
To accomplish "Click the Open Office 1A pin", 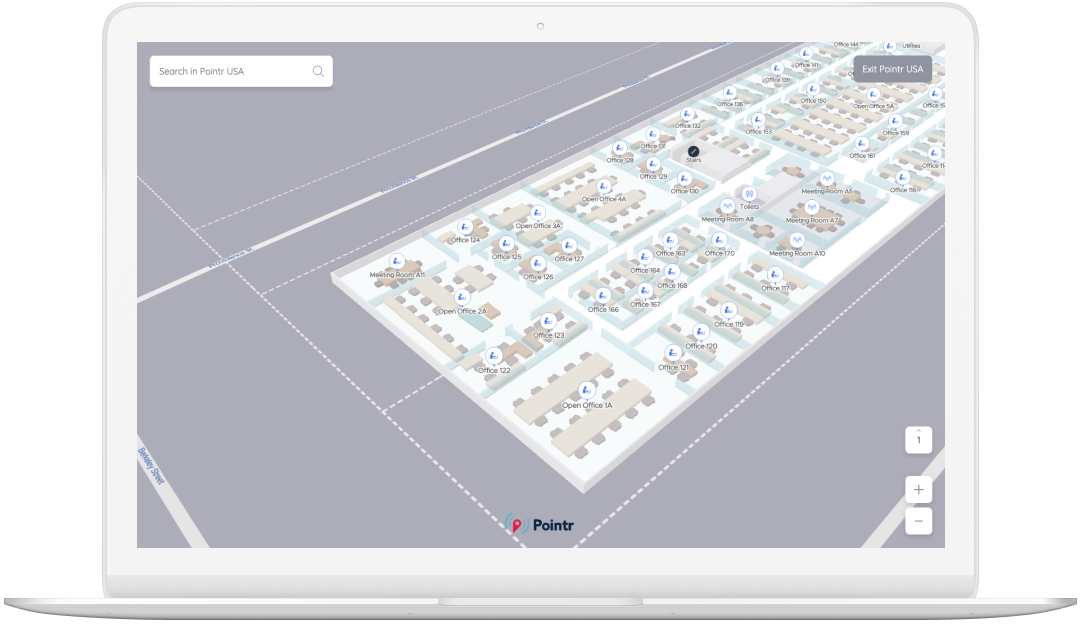I will pos(585,390).
